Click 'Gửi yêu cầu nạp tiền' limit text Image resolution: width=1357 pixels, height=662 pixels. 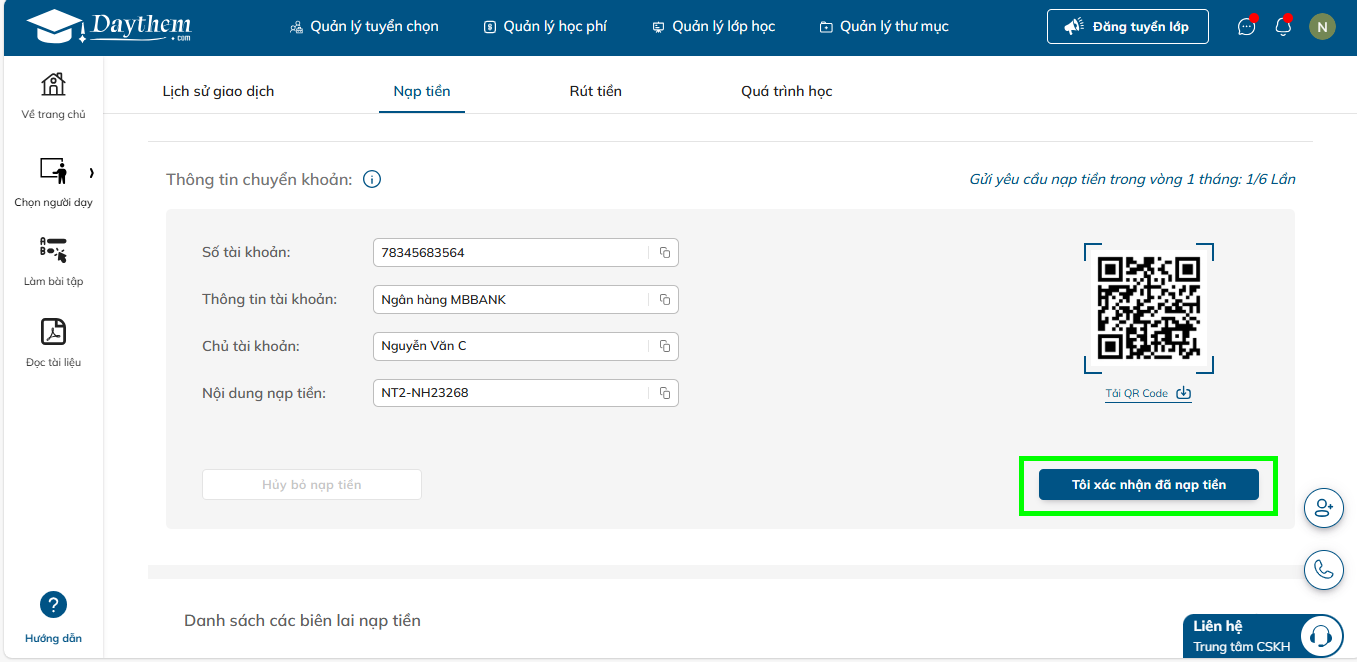point(1132,180)
